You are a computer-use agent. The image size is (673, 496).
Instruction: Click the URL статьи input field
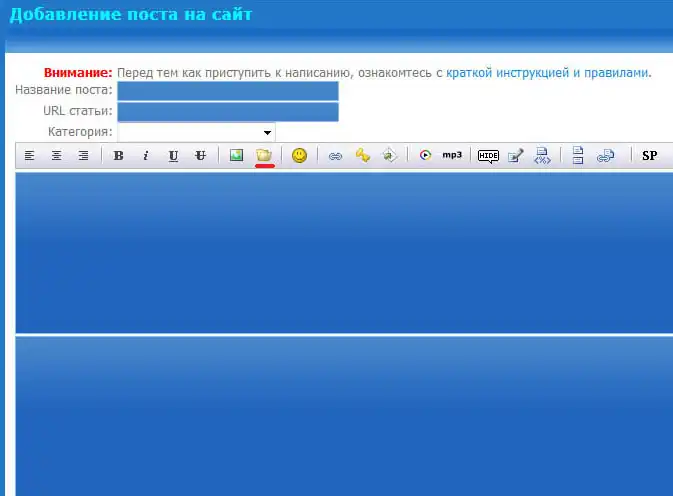[228, 111]
